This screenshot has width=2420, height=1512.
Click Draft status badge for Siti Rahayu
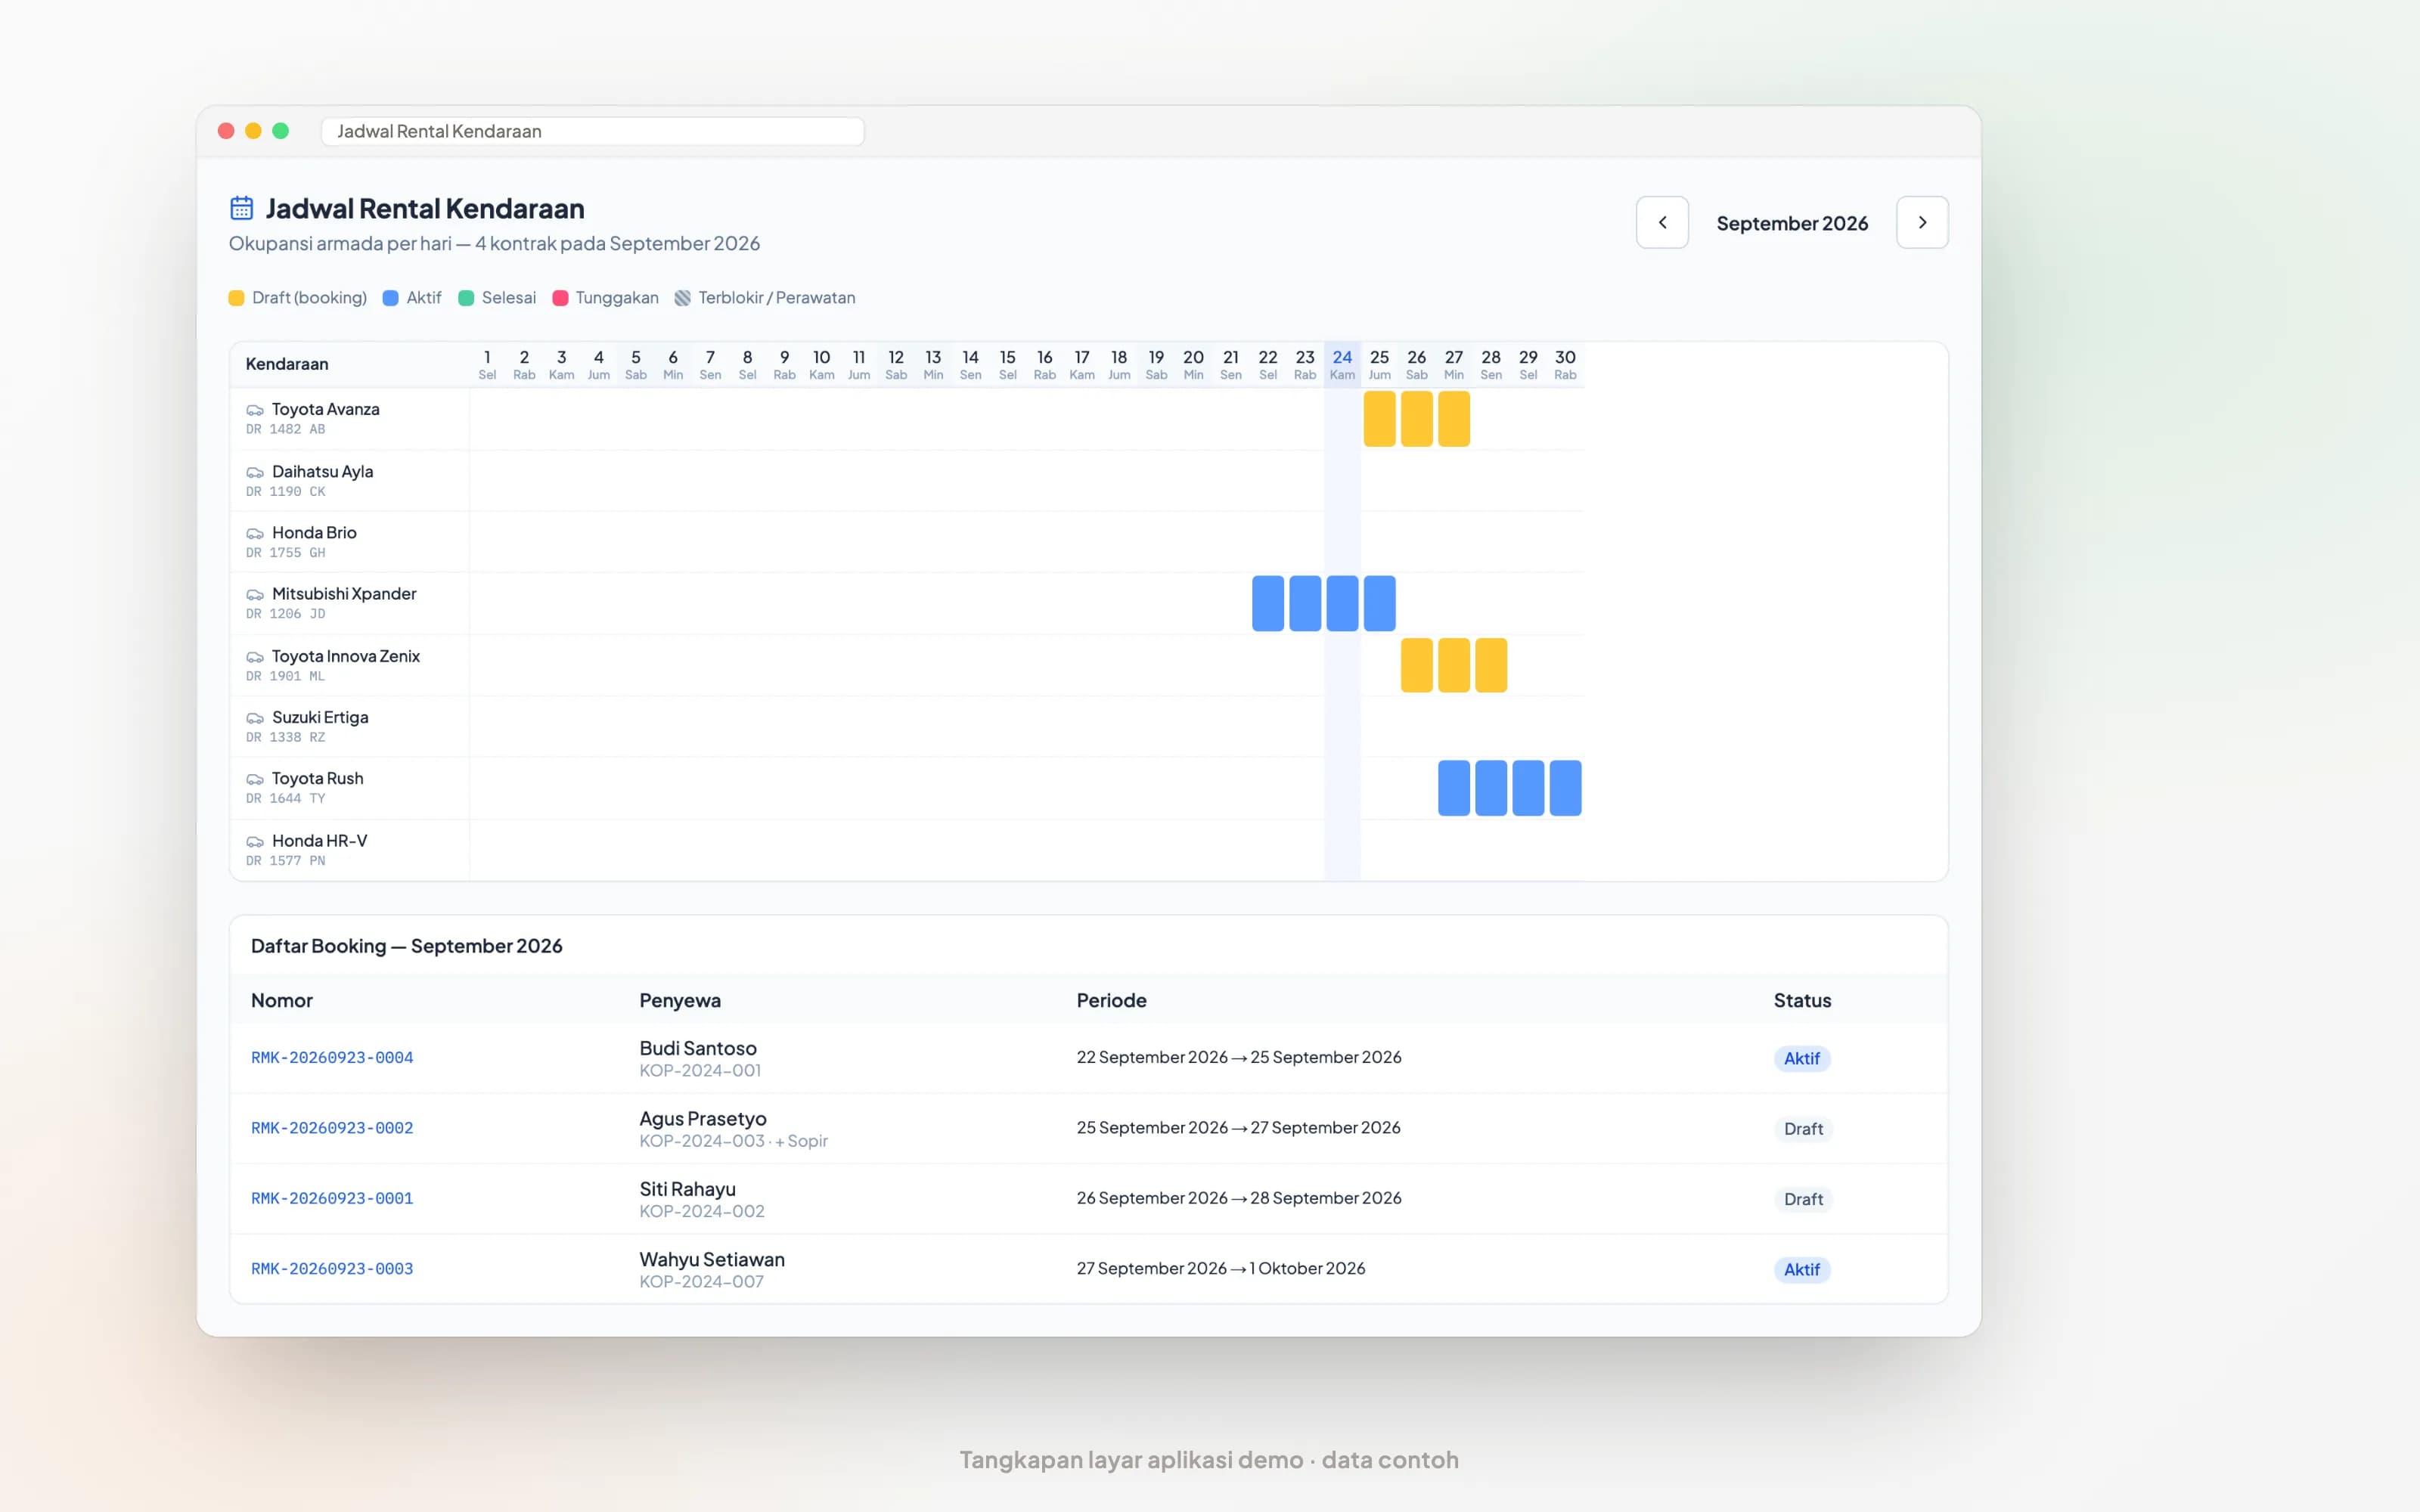point(1803,1199)
